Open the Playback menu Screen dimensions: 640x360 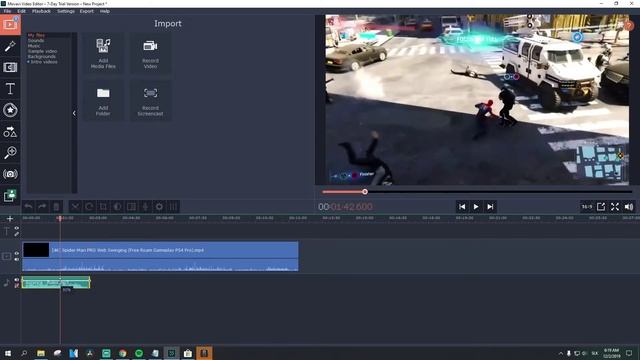click(x=41, y=11)
